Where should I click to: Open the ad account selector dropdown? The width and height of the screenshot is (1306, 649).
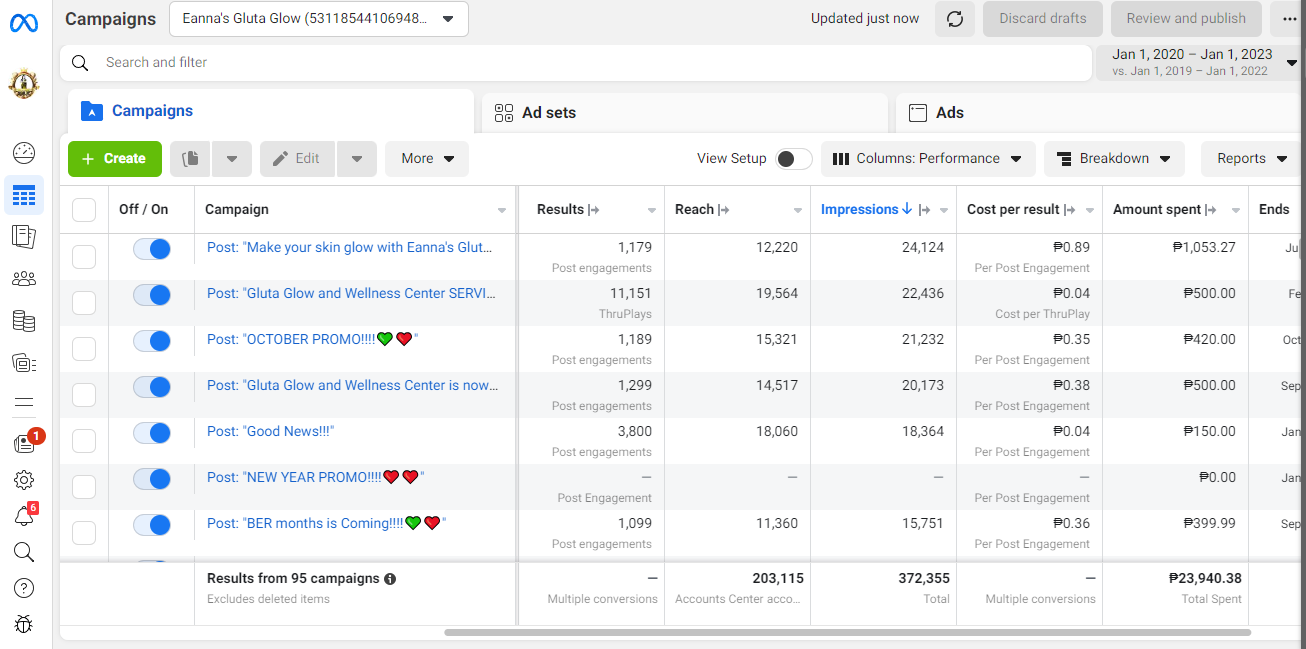318,19
